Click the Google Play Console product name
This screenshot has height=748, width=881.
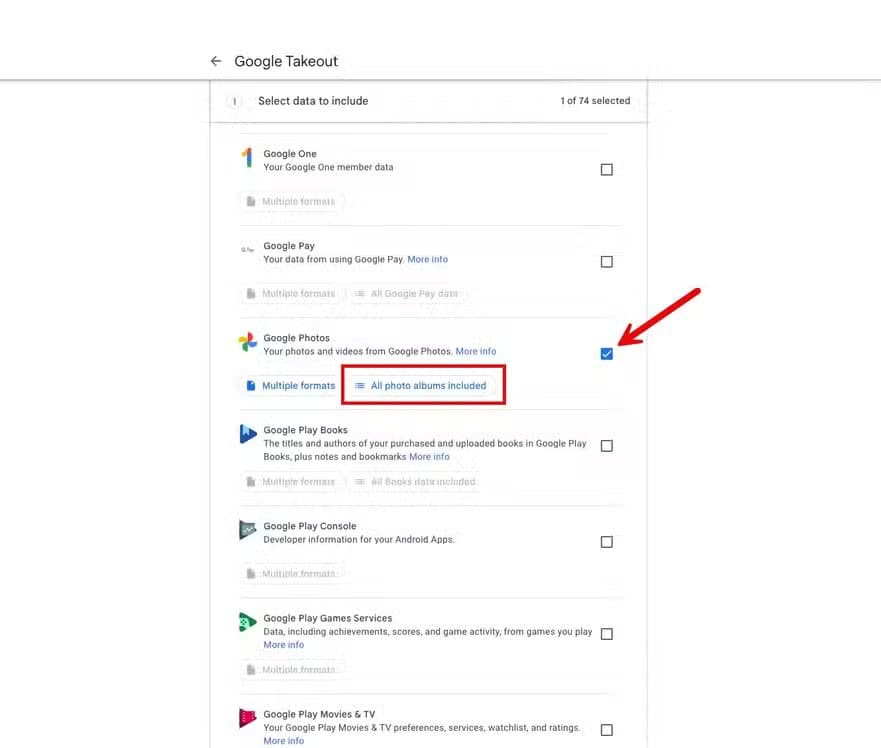(310, 527)
